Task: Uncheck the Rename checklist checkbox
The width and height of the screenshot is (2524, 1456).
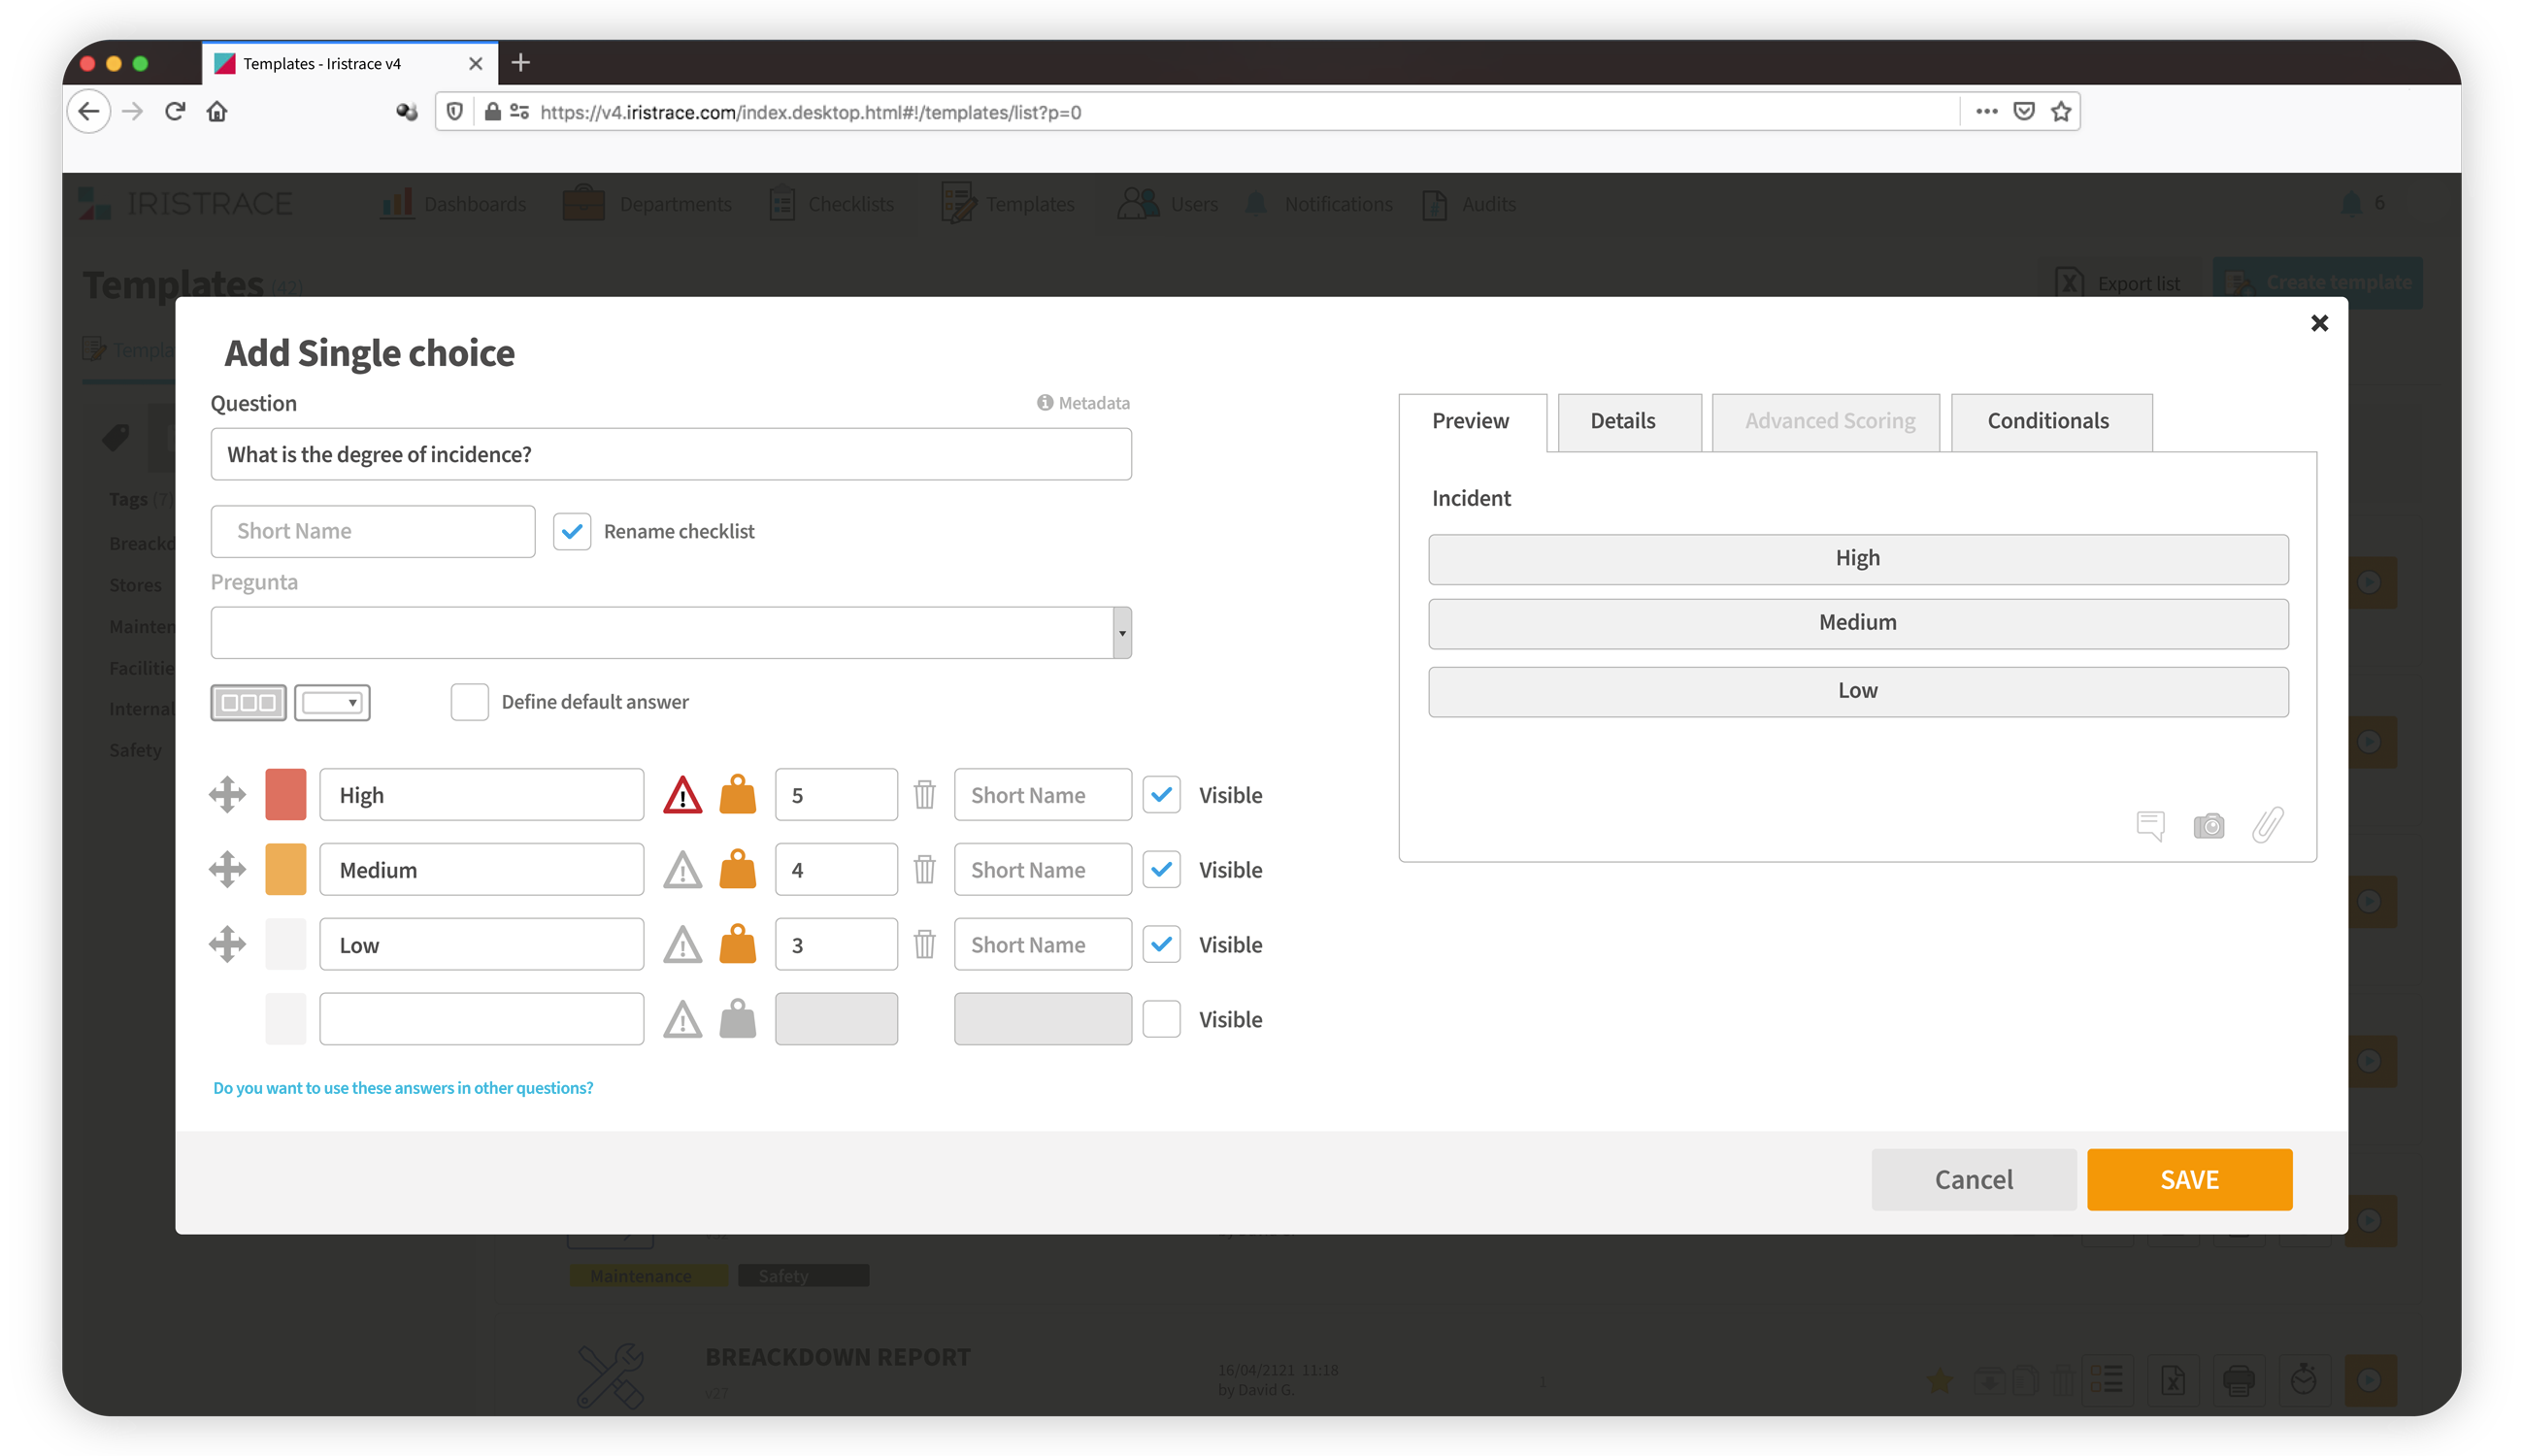Action: point(572,531)
